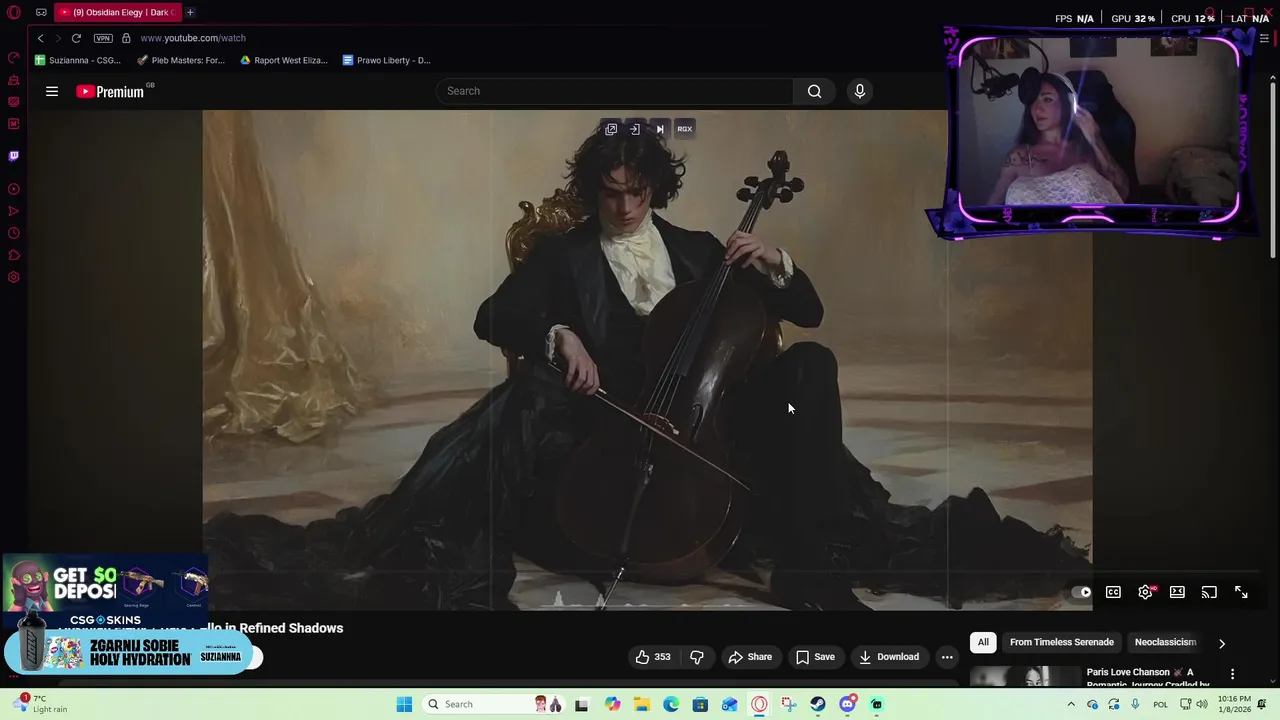
Task: Skip to next video via overlay icon
Action: pyautogui.click(x=659, y=129)
